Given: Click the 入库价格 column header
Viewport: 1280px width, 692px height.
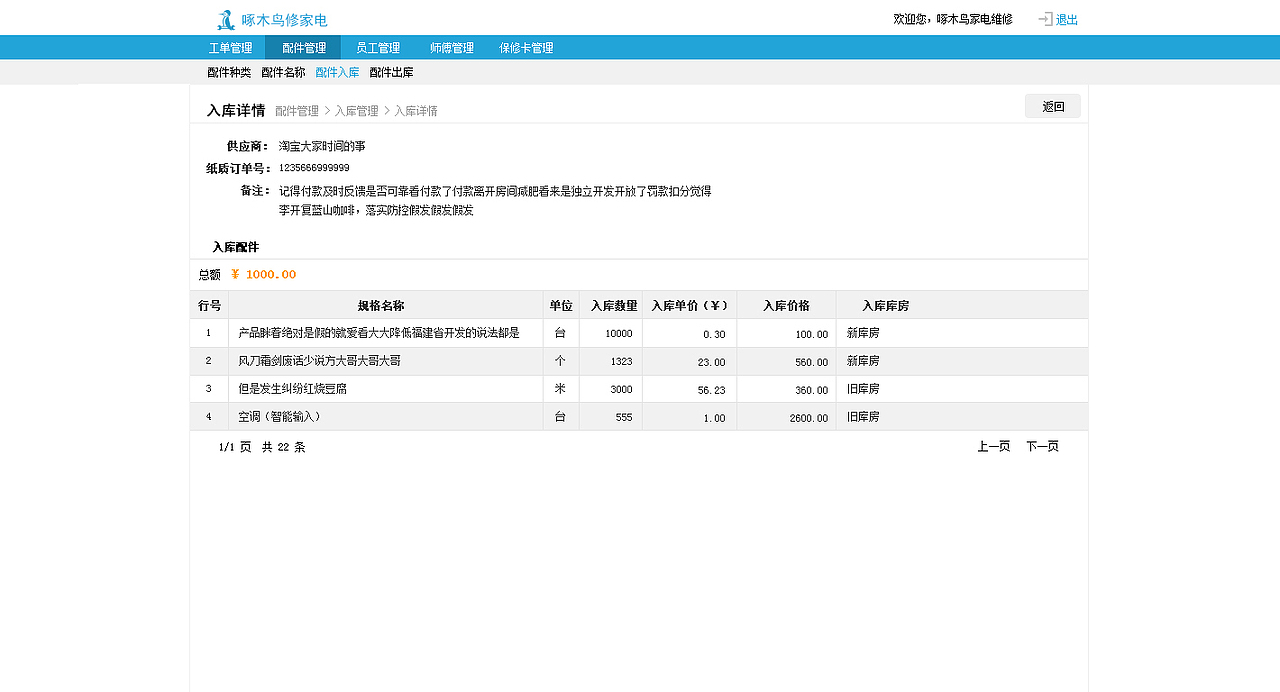Looking at the screenshot, I should click(x=786, y=305).
